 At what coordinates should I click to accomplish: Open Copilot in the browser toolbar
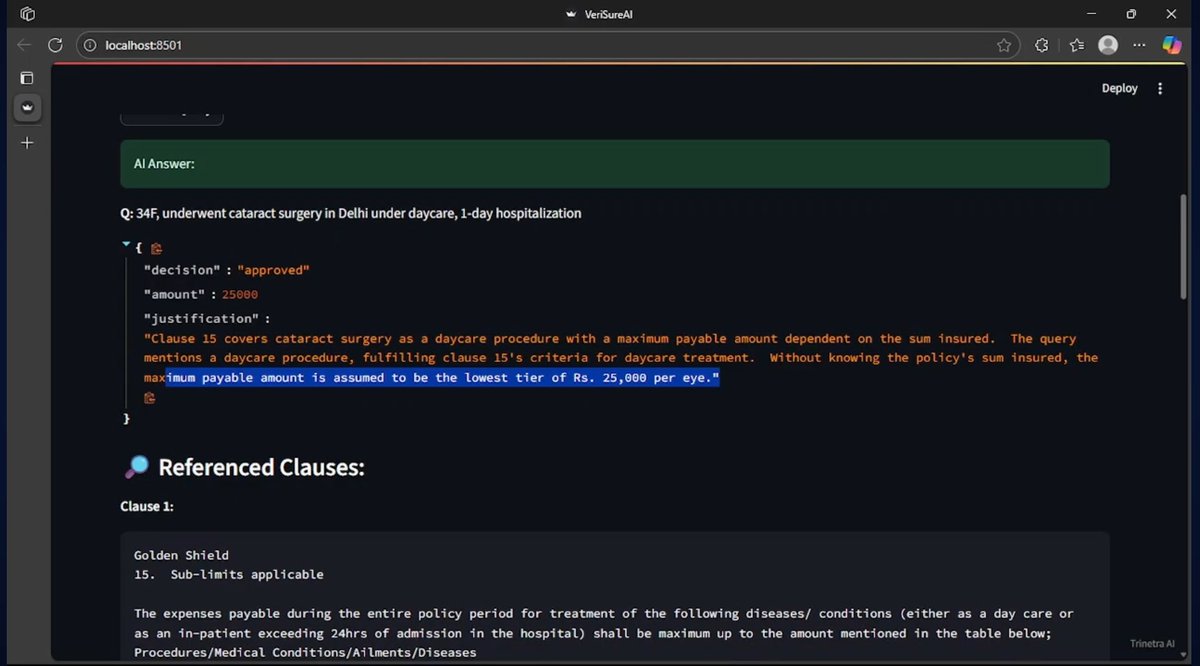1171,44
